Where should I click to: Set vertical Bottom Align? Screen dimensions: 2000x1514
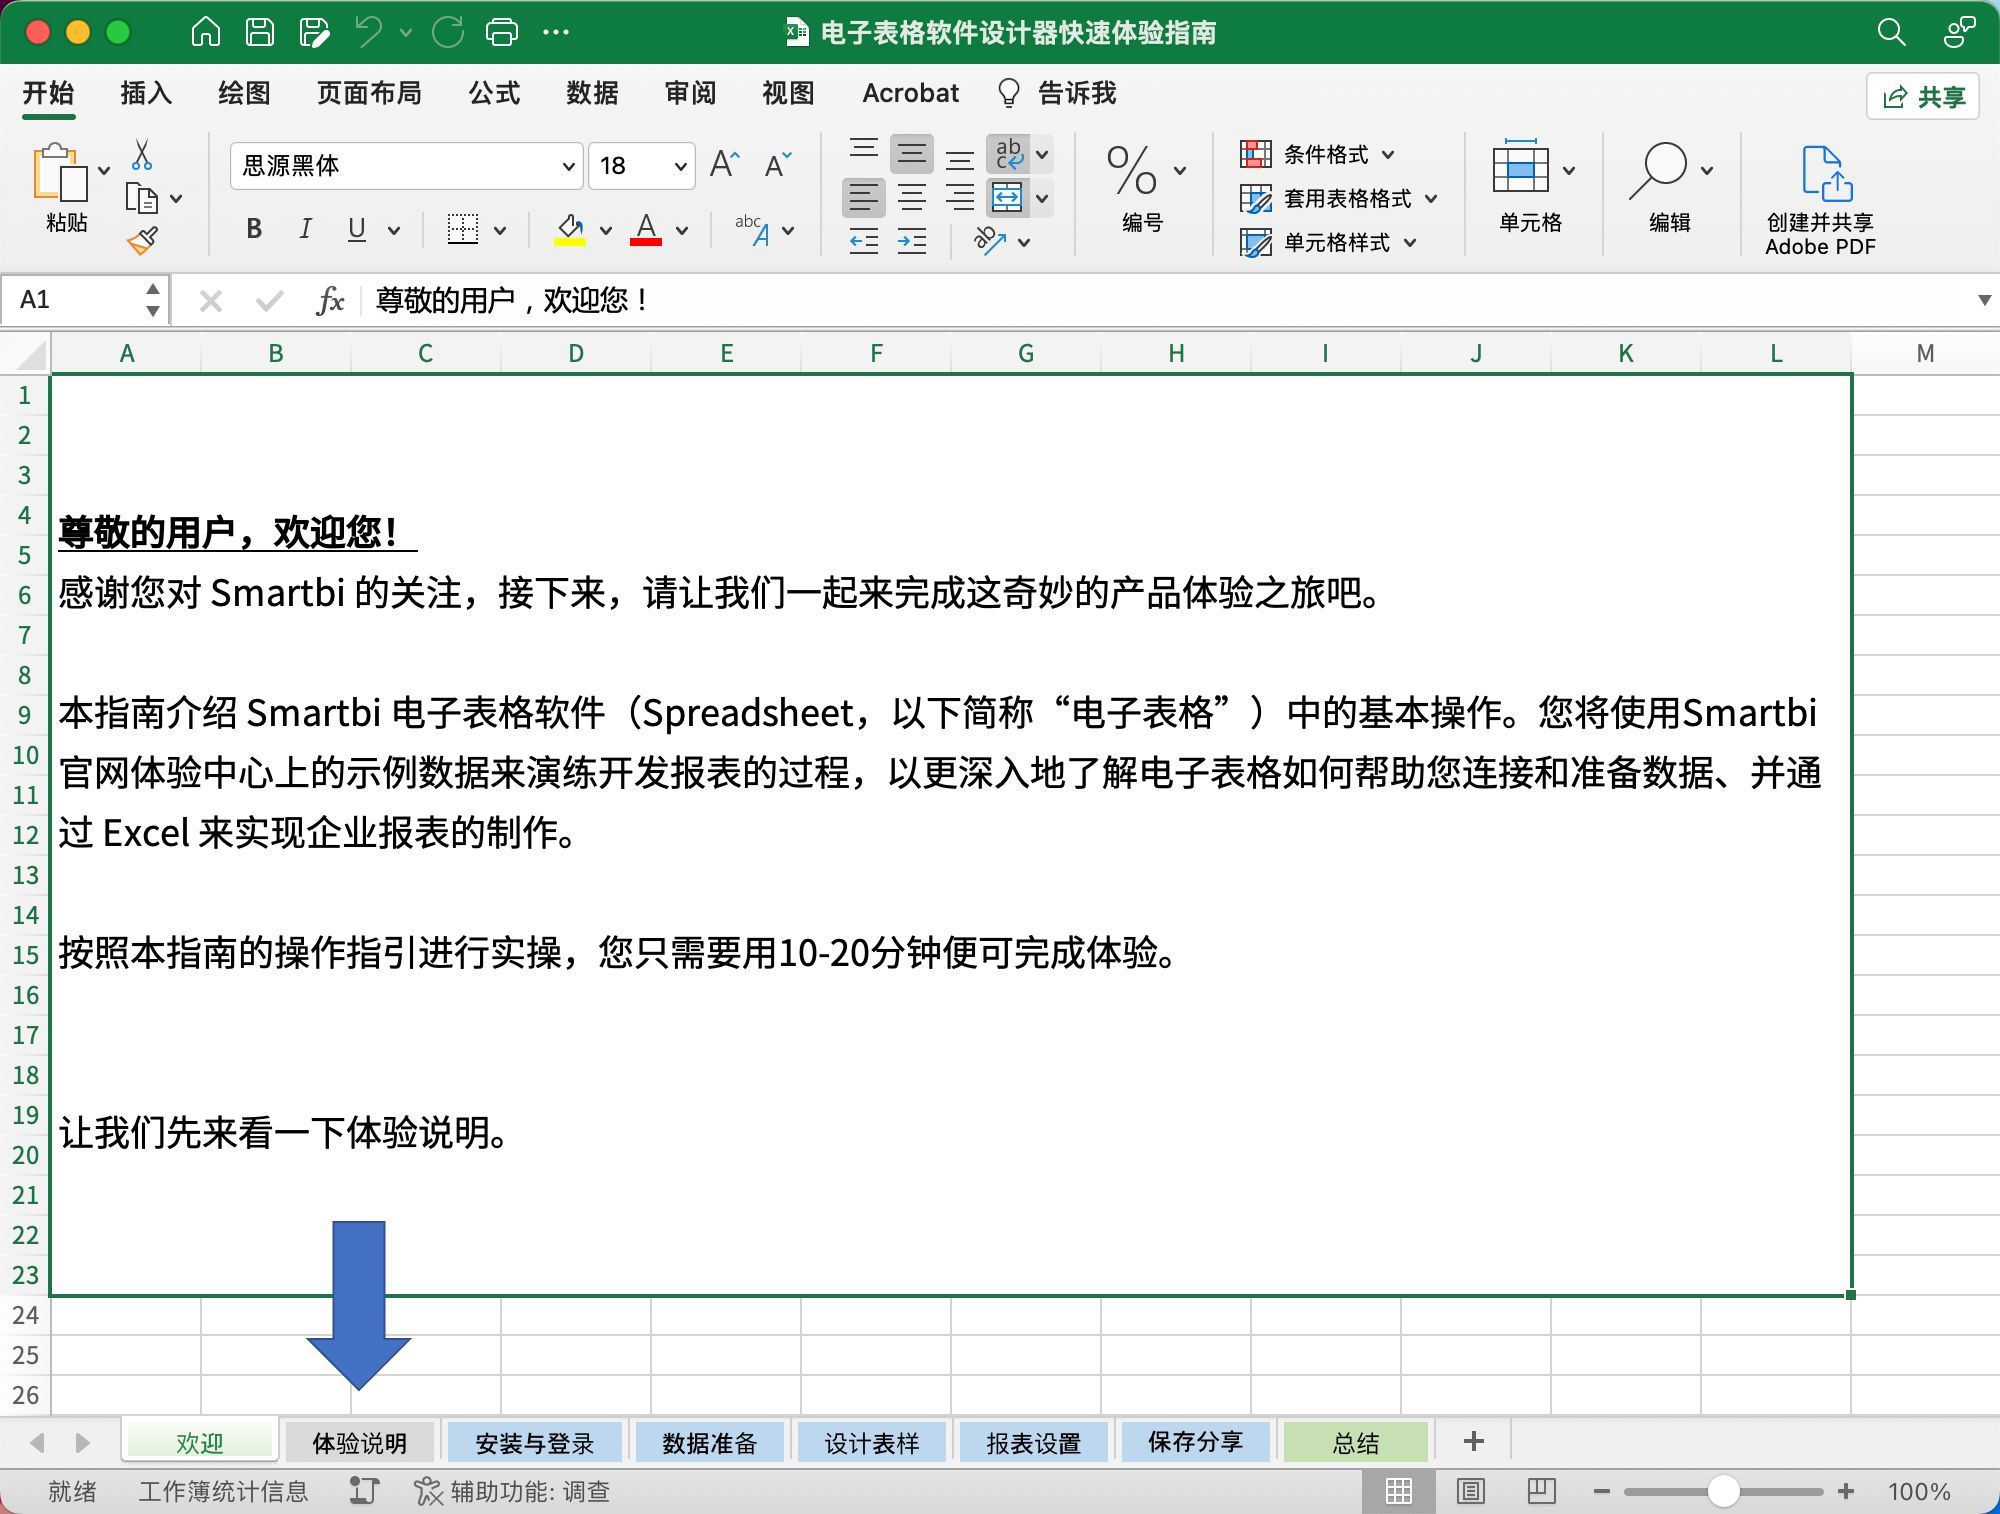pos(960,157)
